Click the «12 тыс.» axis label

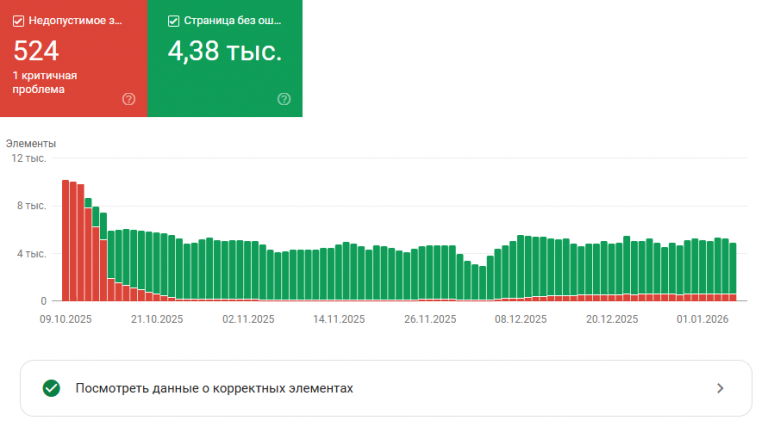29,158
